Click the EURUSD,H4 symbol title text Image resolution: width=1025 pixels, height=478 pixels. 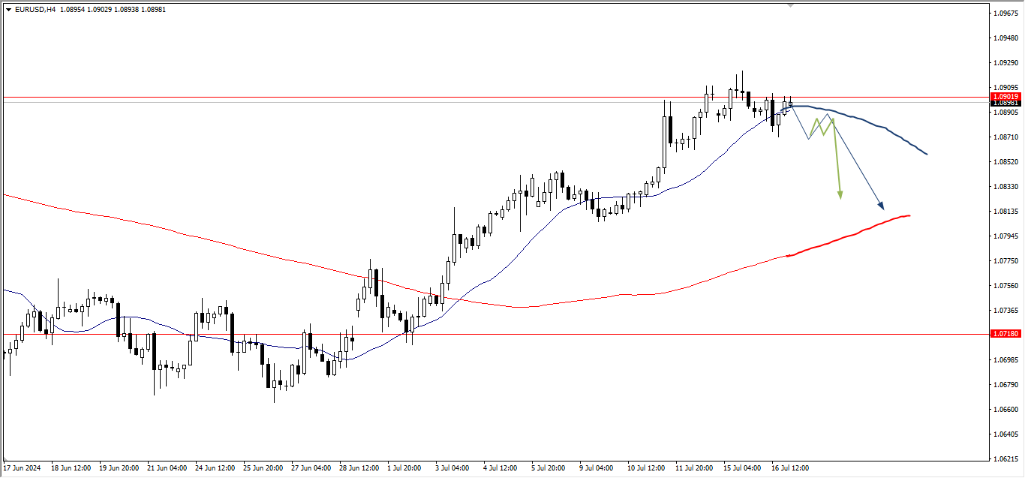(x=36, y=11)
